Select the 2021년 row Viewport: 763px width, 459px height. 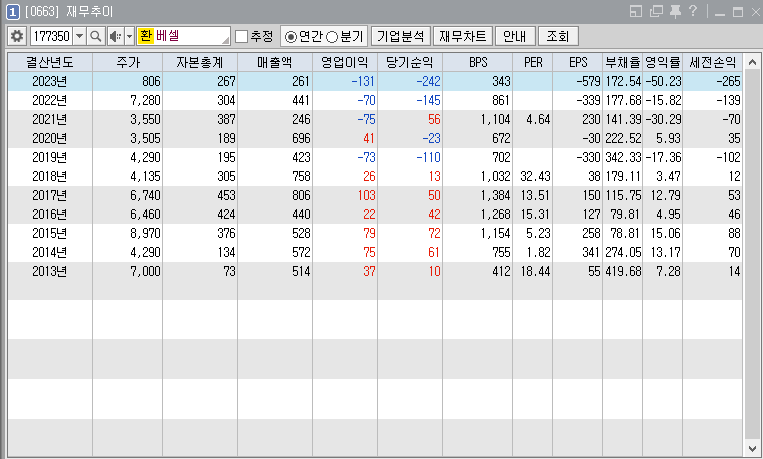[375, 119]
